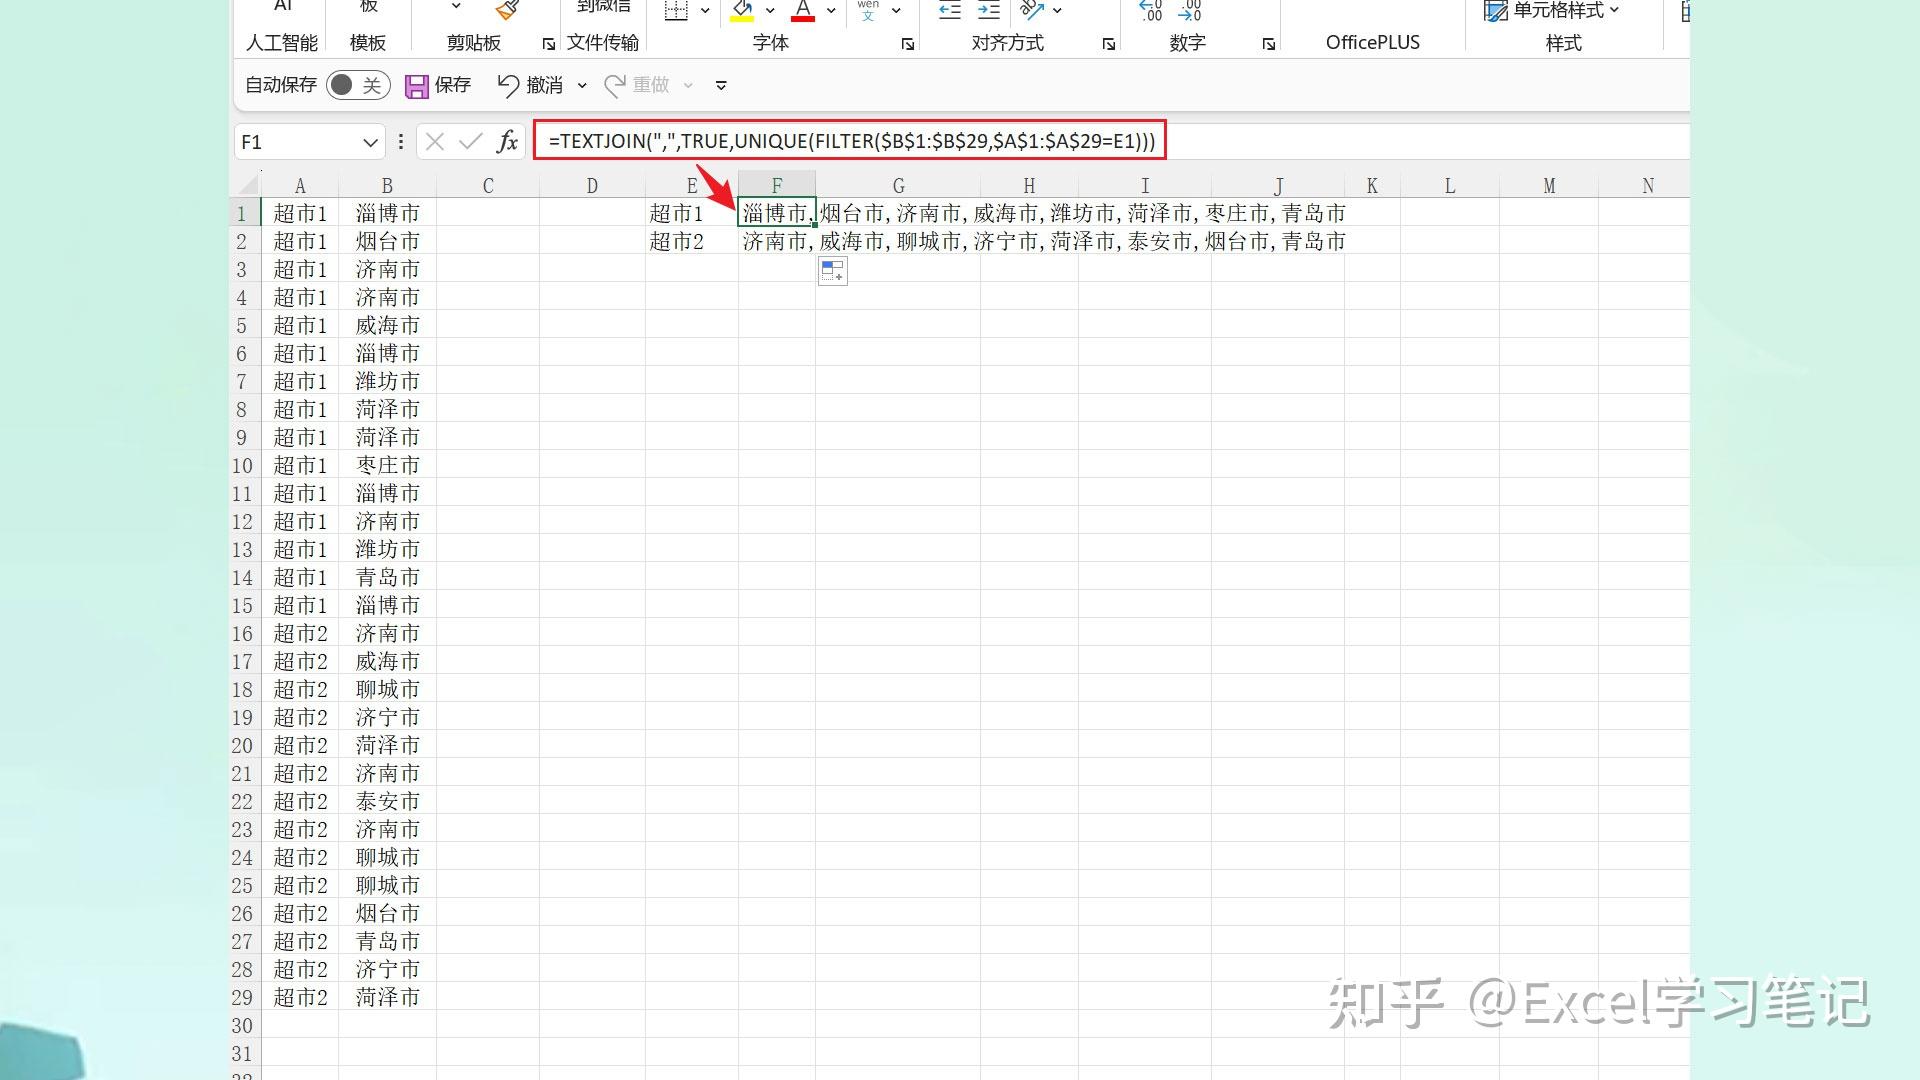This screenshot has width=1920, height=1080.
Task: Click the Cancel (X) formula icon
Action: tap(434, 142)
